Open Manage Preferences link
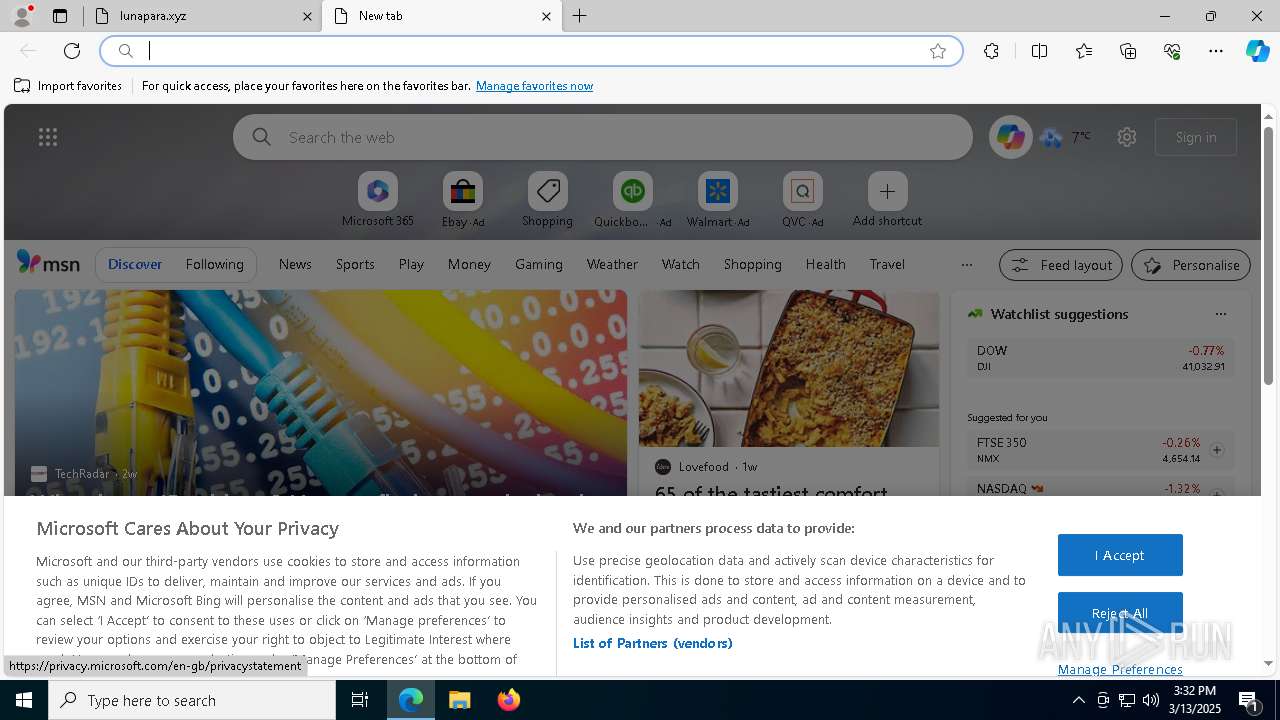 [x=1120, y=669]
